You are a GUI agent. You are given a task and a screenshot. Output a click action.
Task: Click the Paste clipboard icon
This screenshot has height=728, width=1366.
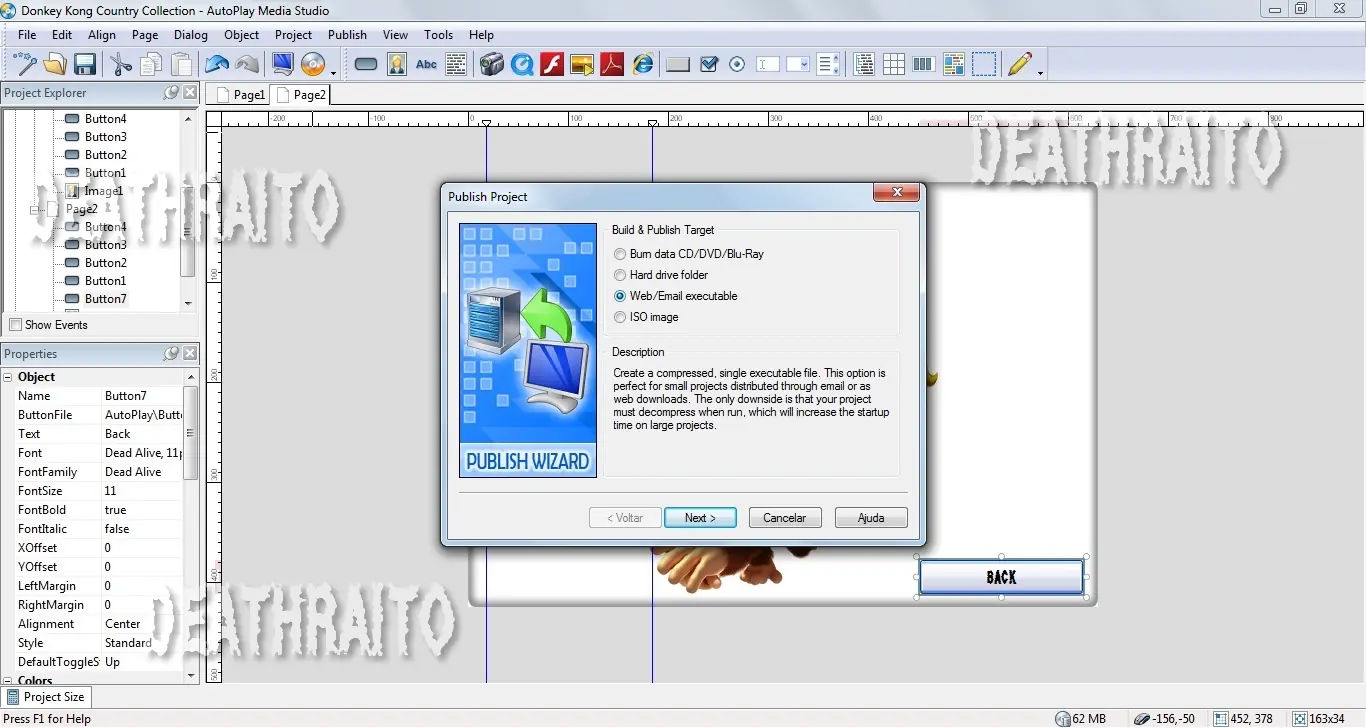coord(181,65)
